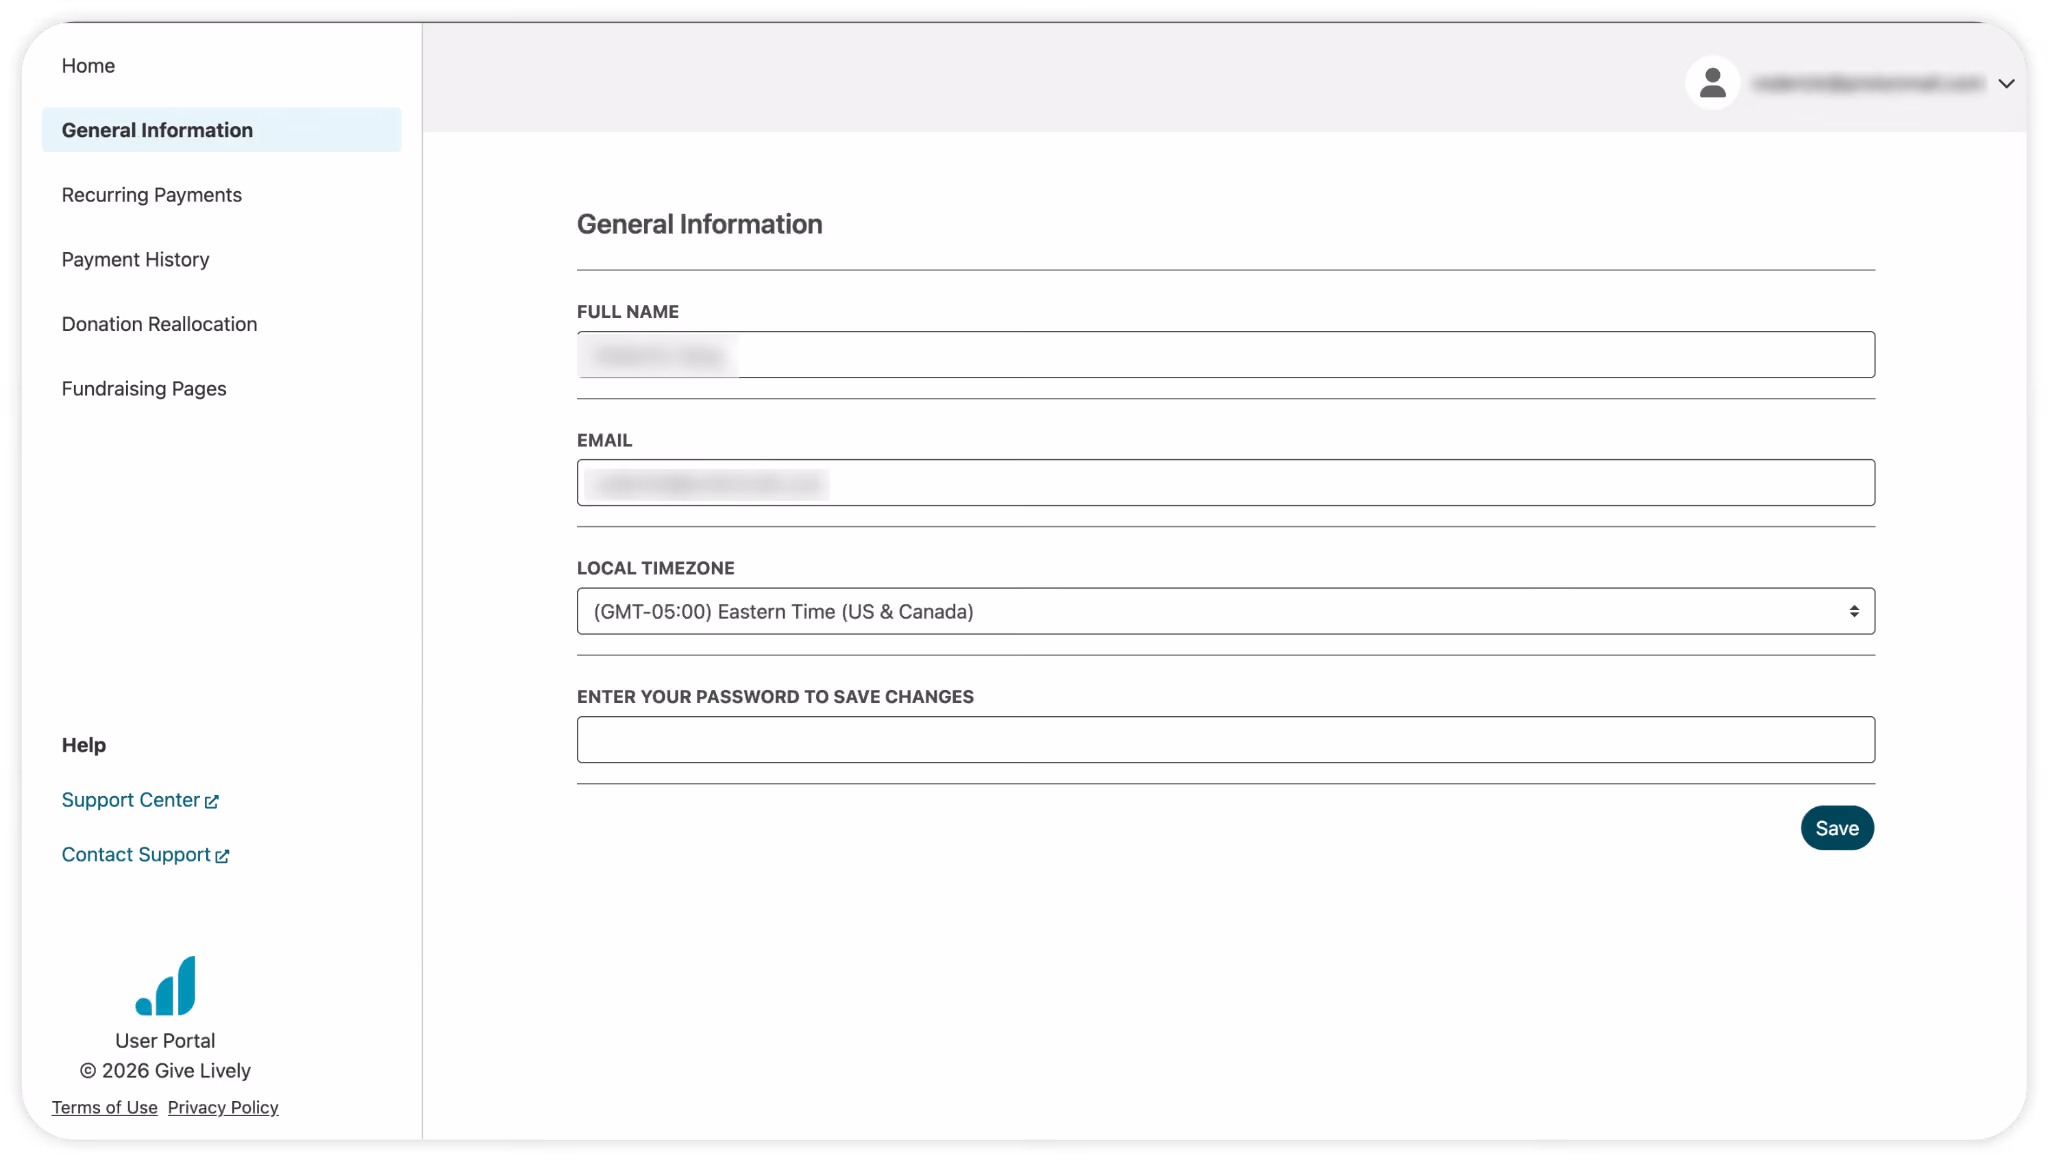Click the Email input field
Image resolution: width=2048 pixels, height=1161 pixels.
[1225, 483]
